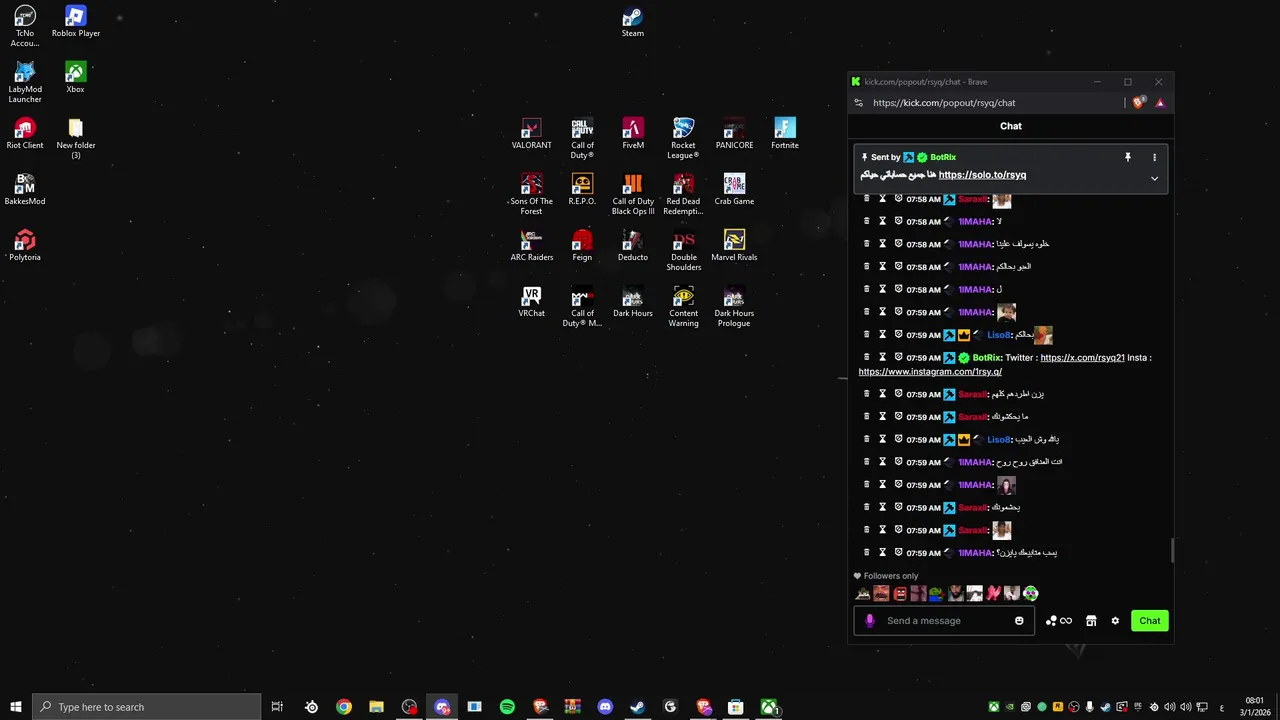
Task: Click the taskbar search box
Action: click(147, 707)
